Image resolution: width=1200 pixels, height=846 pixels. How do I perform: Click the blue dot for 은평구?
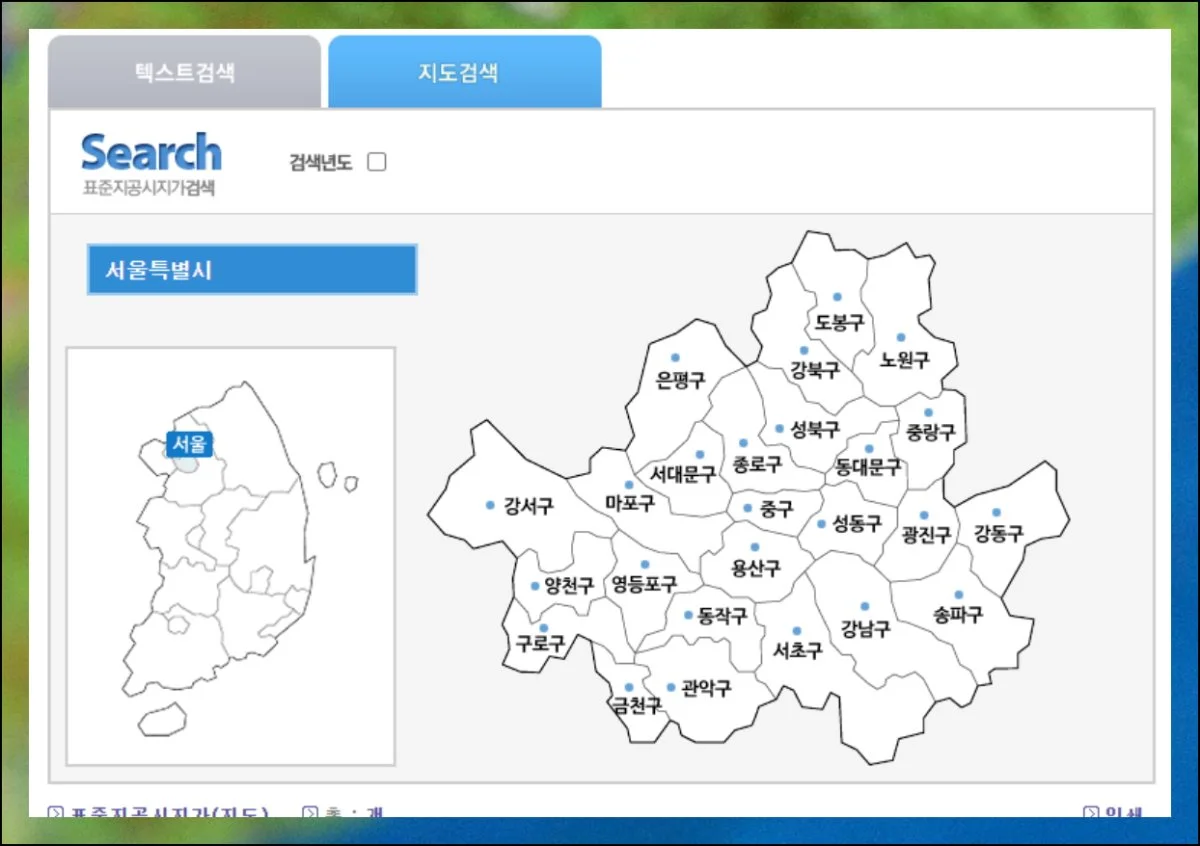[x=675, y=357]
